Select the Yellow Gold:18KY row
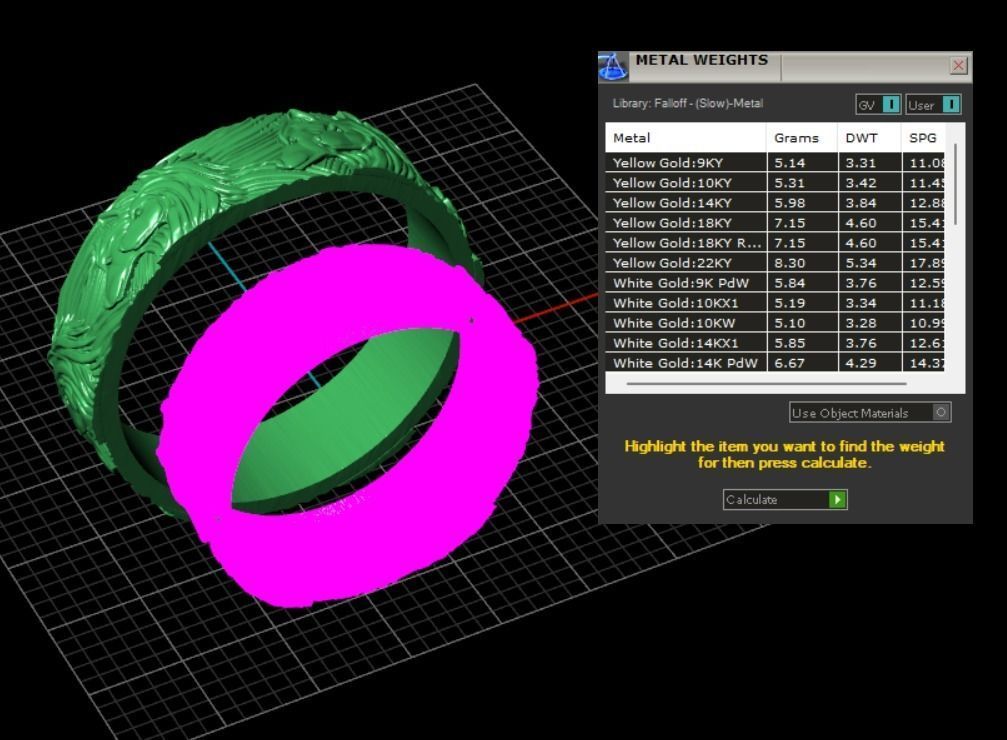This screenshot has height=740, width=1007. click(x=775, y=223)
